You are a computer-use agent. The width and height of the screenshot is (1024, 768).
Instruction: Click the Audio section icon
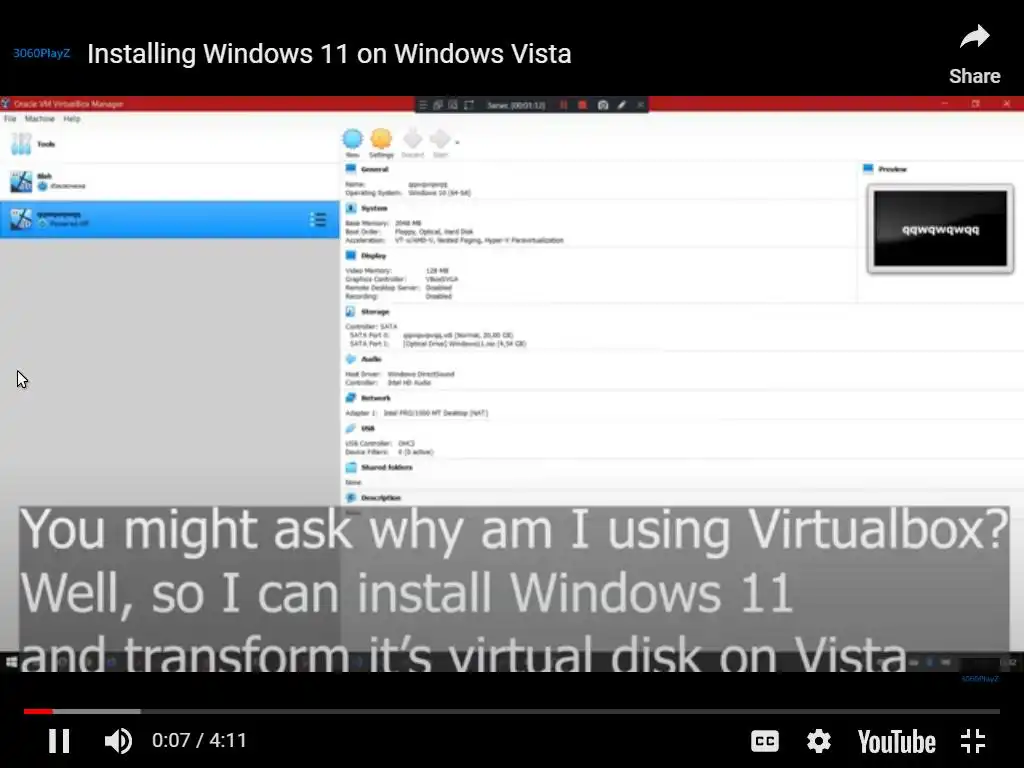[x=351, y=359]
